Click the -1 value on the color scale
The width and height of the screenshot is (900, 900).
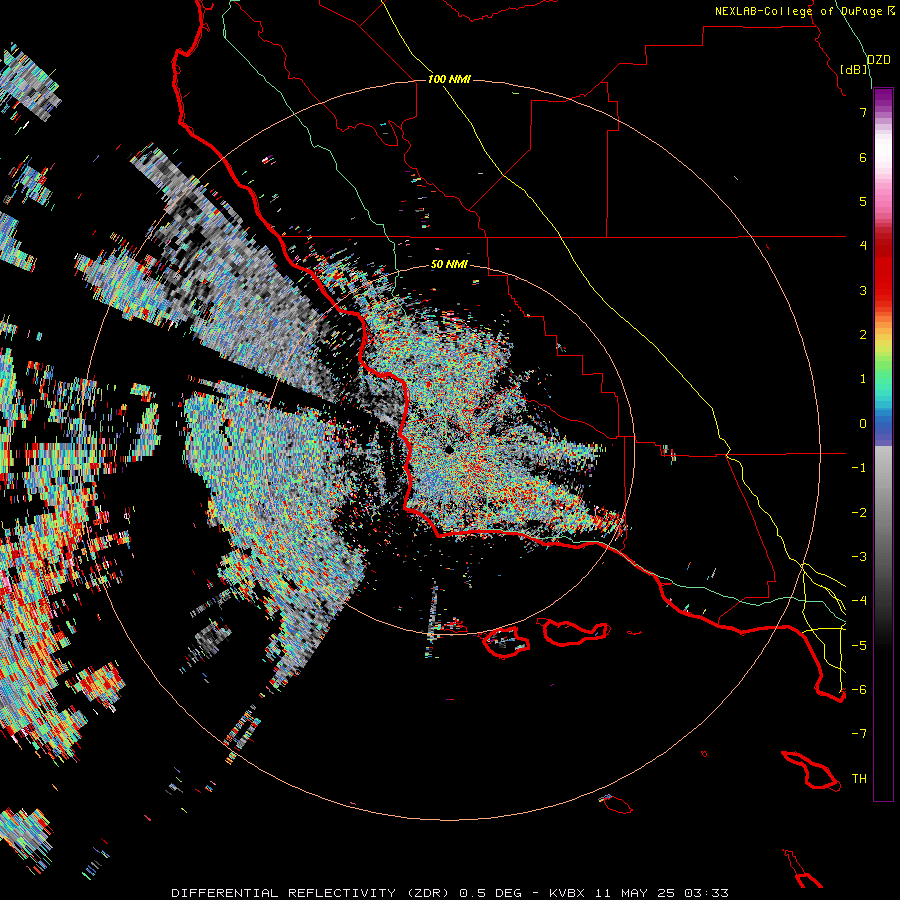[859, 468]
